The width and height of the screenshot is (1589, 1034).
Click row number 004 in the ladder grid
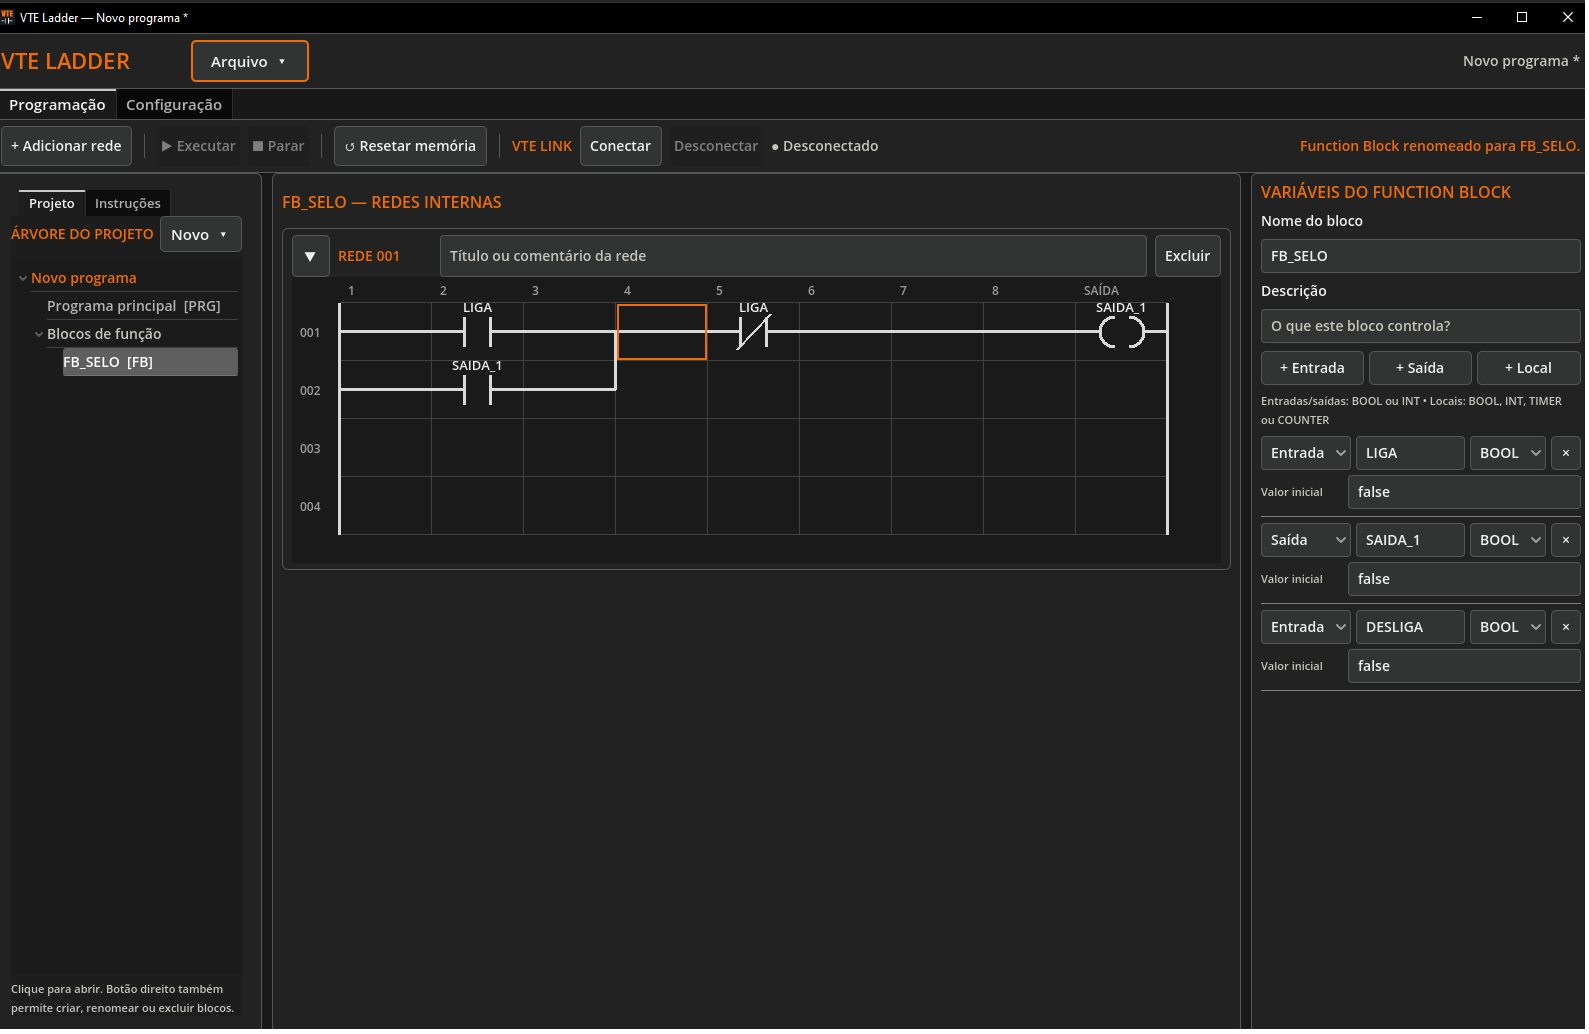pos(310,507)
